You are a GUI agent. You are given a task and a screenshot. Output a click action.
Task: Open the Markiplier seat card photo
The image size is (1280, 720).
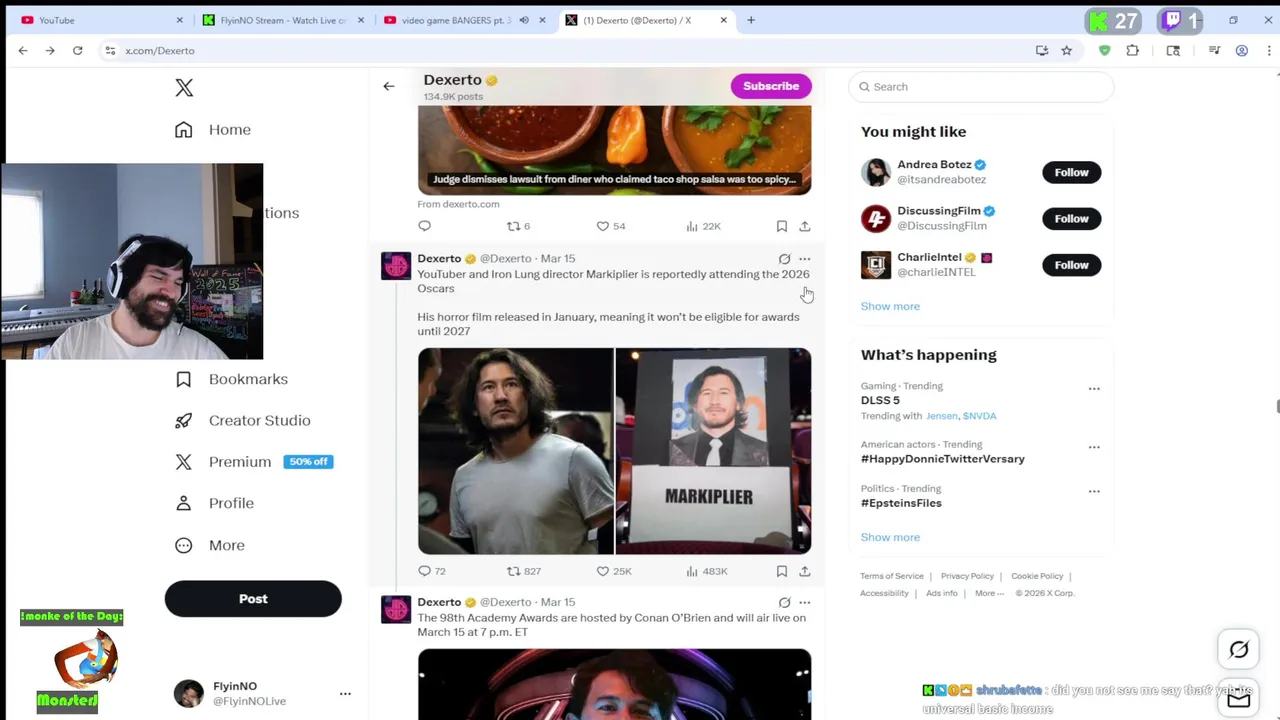click(x=713, y=451)
